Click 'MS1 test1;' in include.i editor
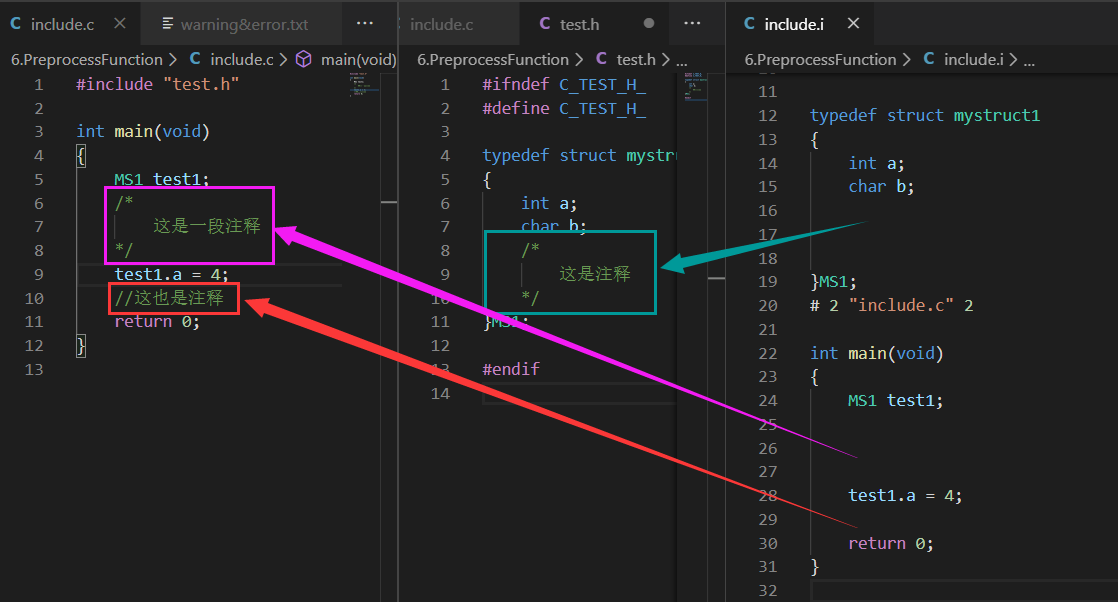 tap(896, 401)
